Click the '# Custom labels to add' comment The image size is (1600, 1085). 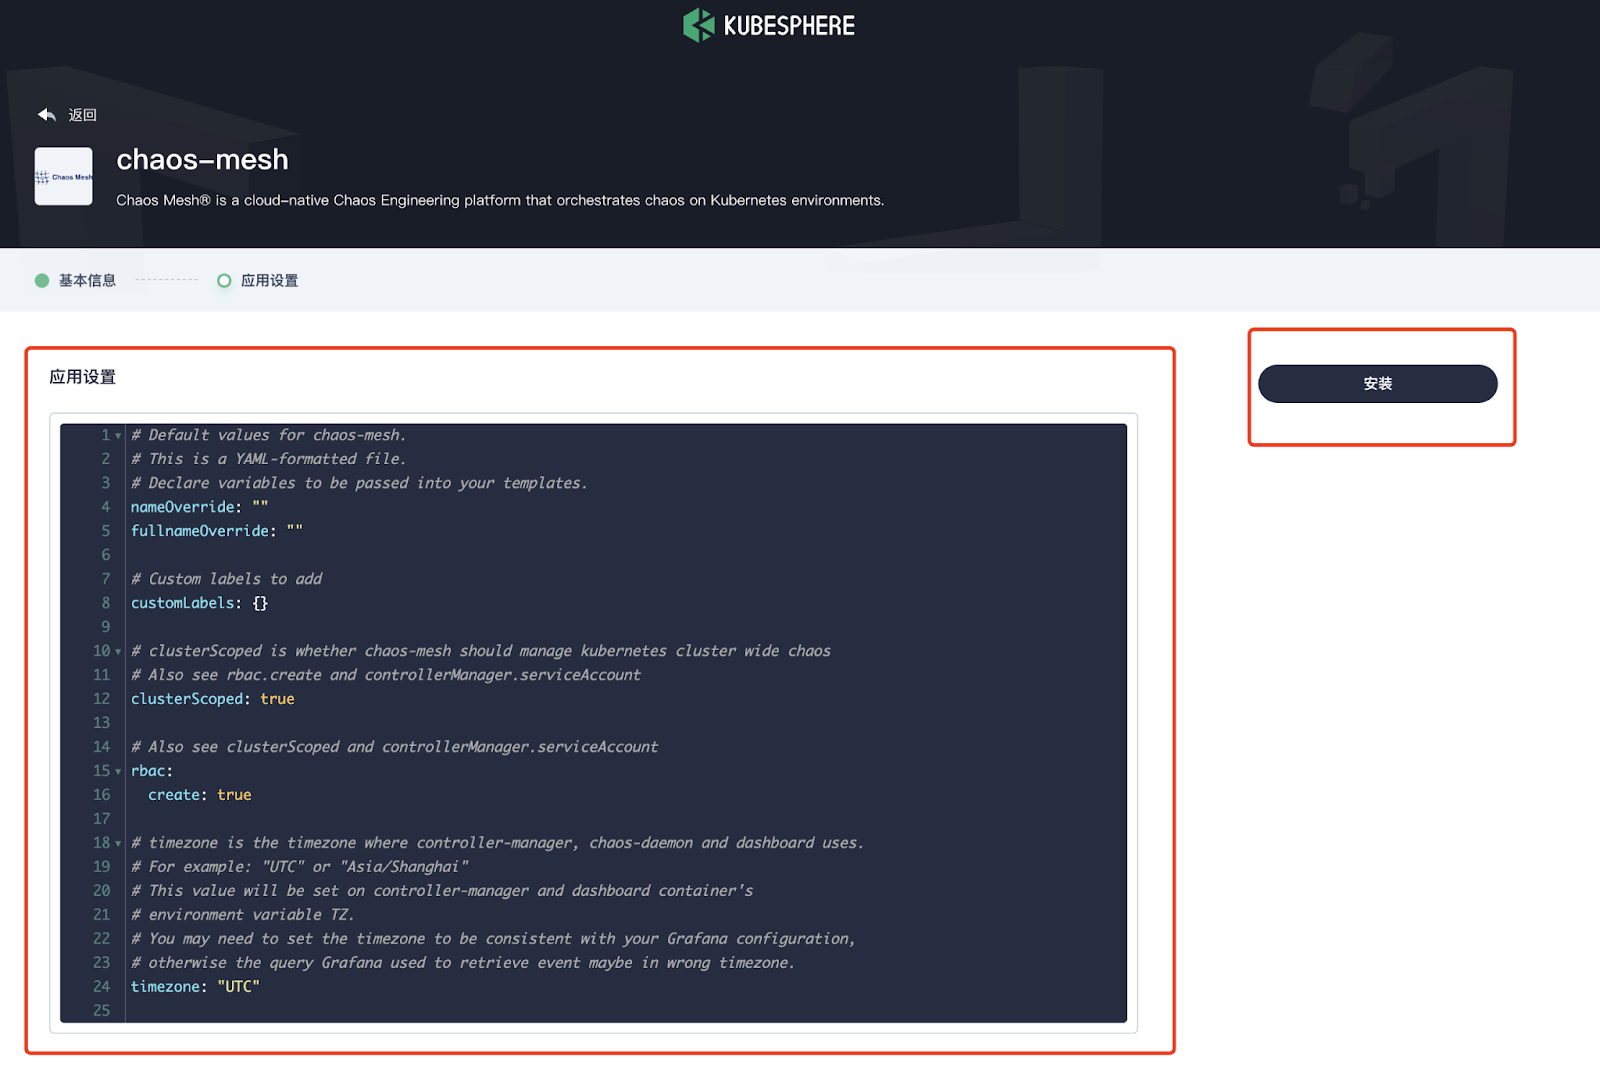[x=227, y=579]
